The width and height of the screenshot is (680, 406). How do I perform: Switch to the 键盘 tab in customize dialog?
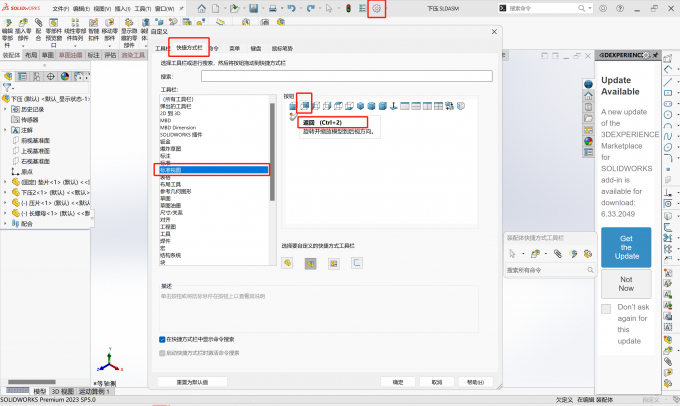[256, 48]
